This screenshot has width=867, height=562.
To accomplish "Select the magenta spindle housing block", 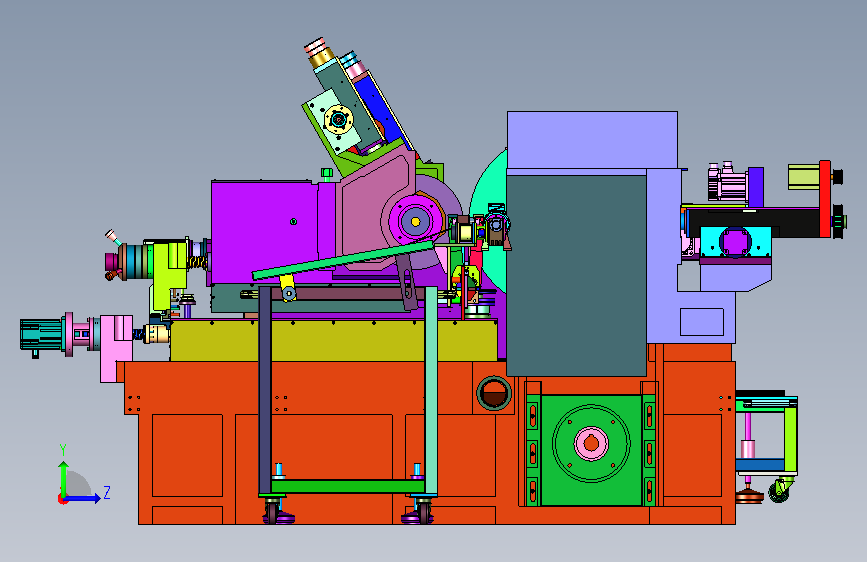I will coord(264,233).
